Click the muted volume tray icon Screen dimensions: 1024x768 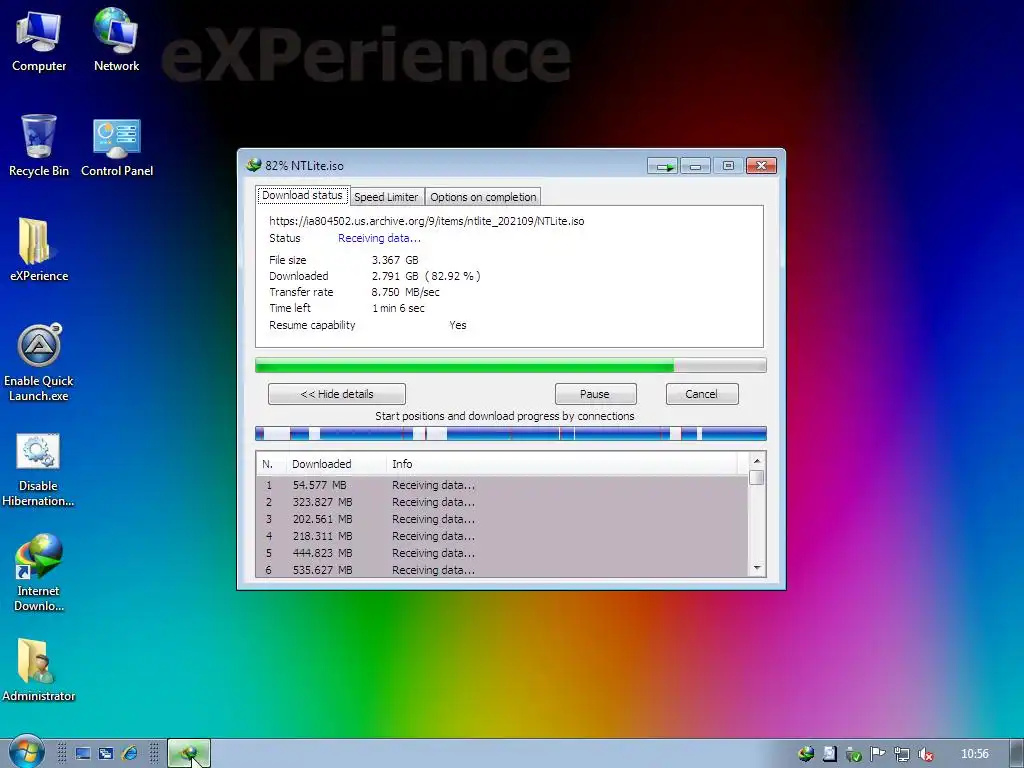coord(925,754)
